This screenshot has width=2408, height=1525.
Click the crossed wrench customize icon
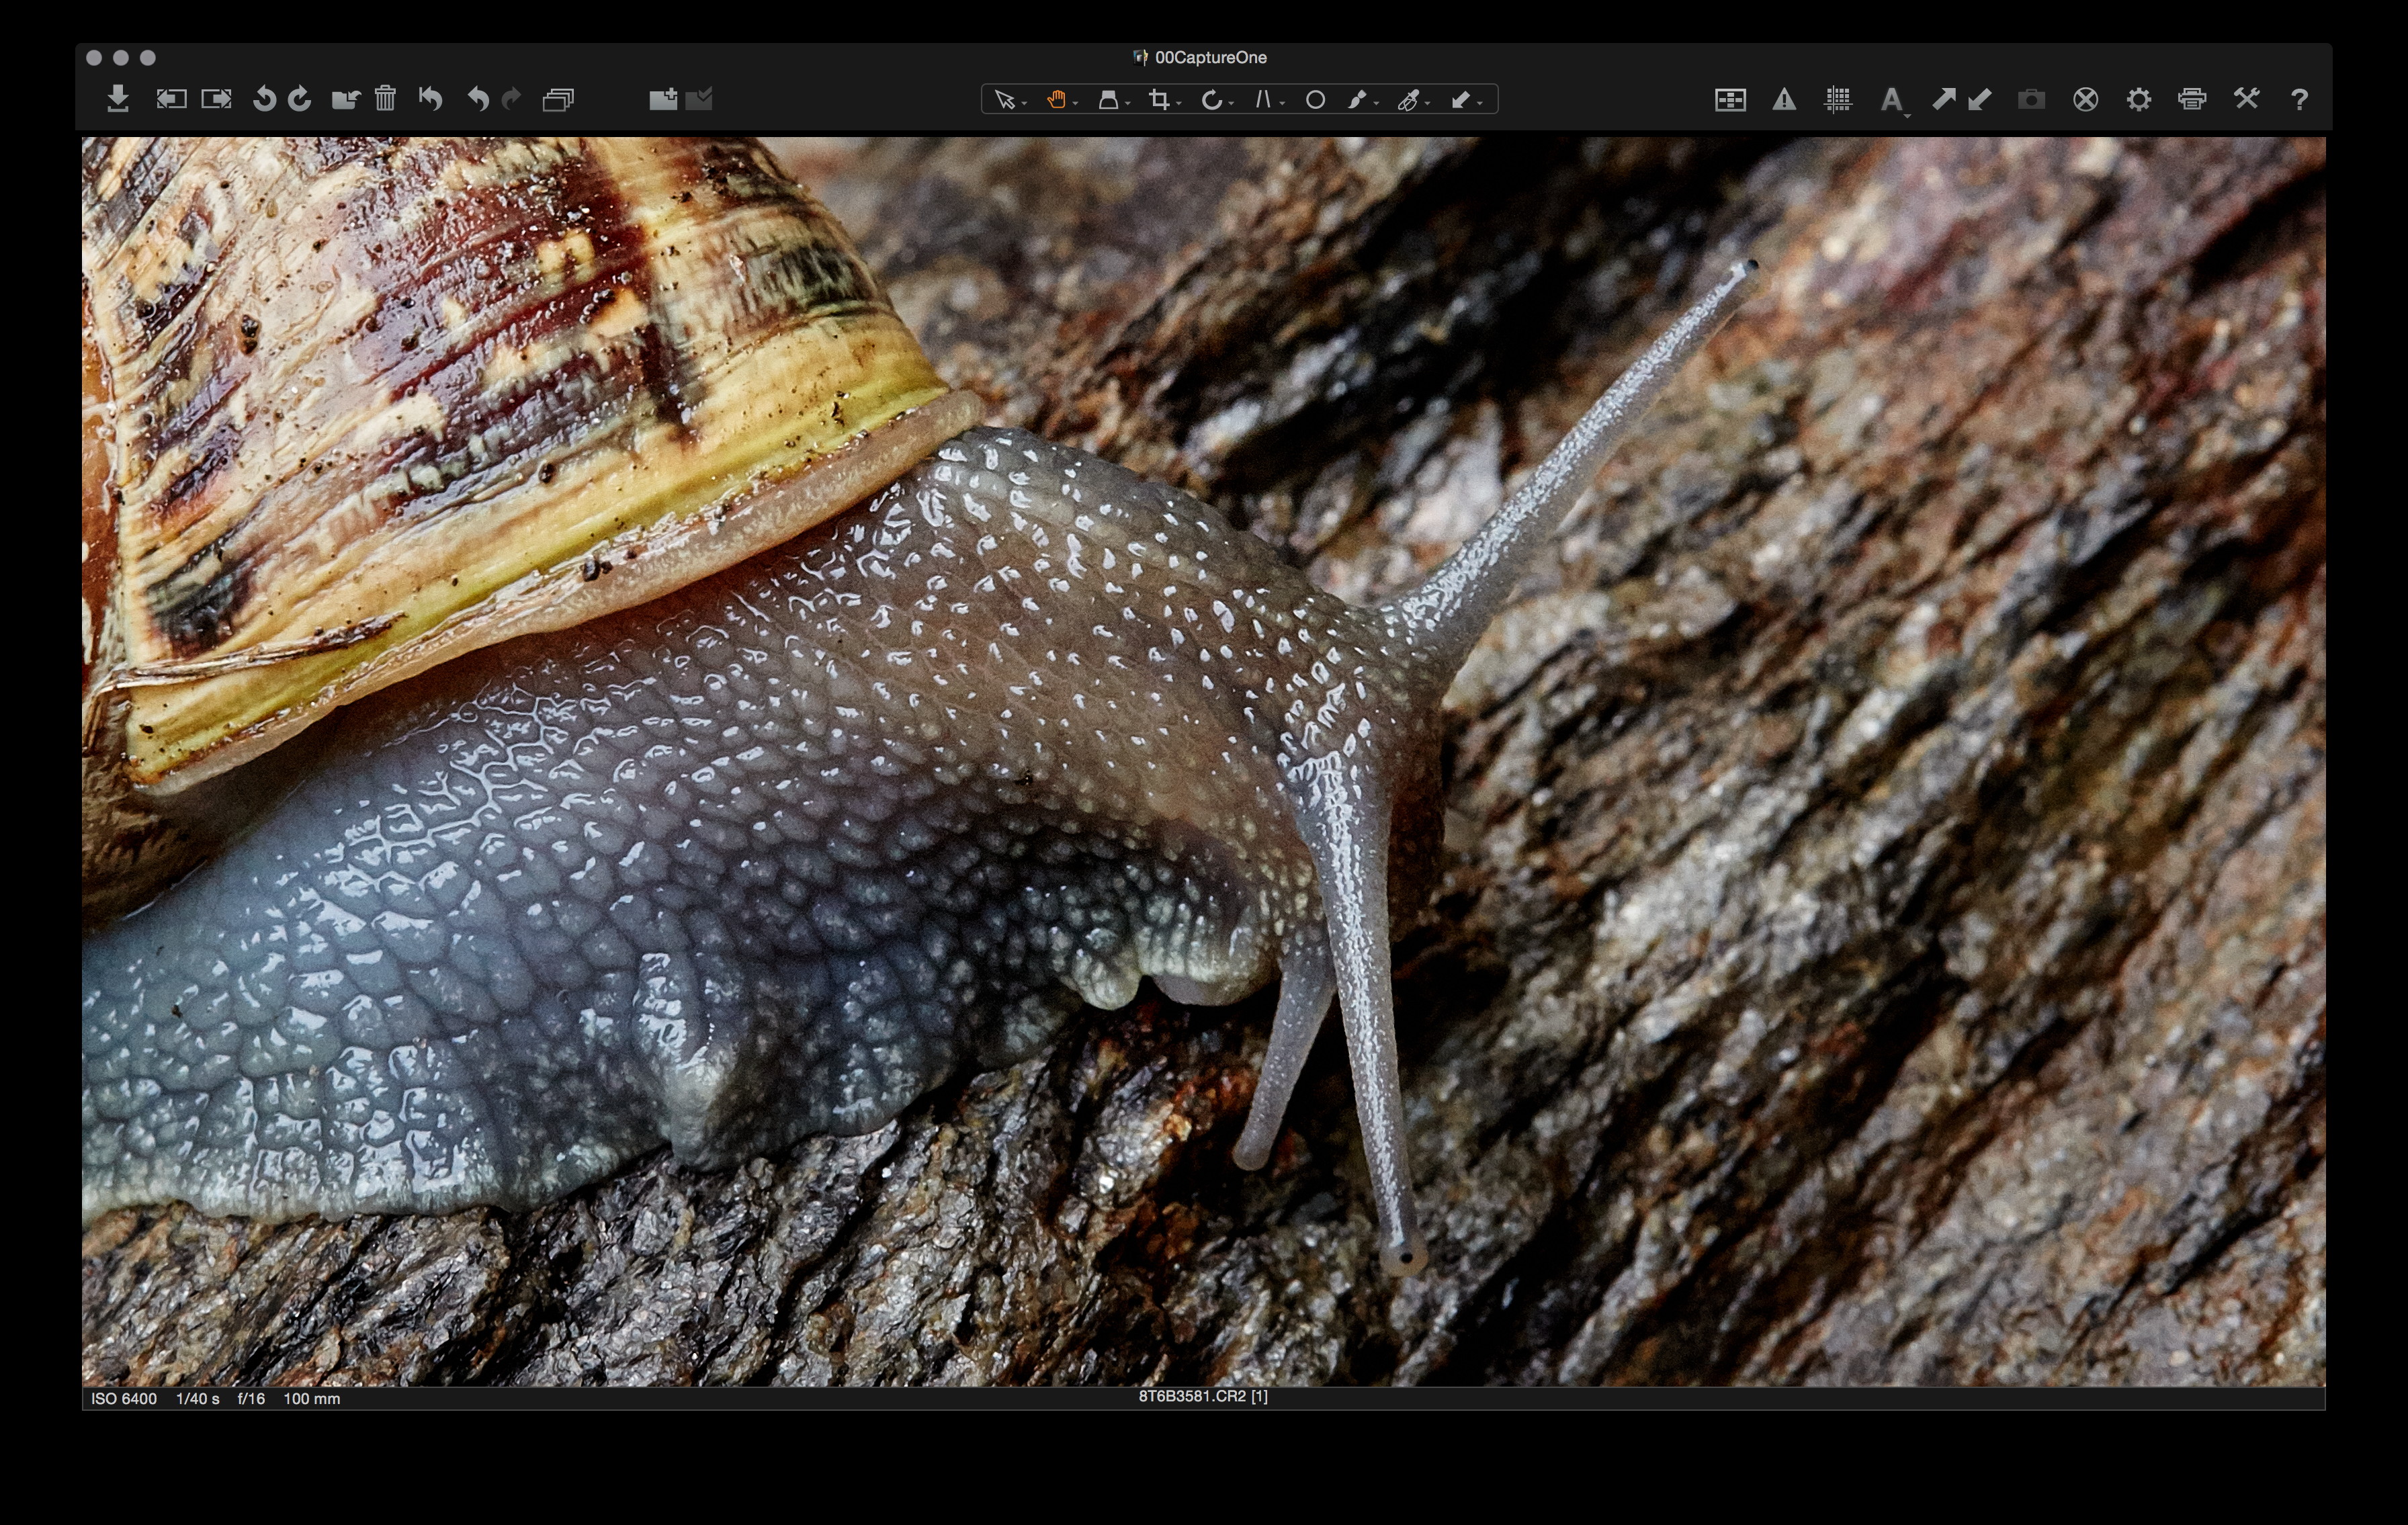click(x=2246, y=99)
